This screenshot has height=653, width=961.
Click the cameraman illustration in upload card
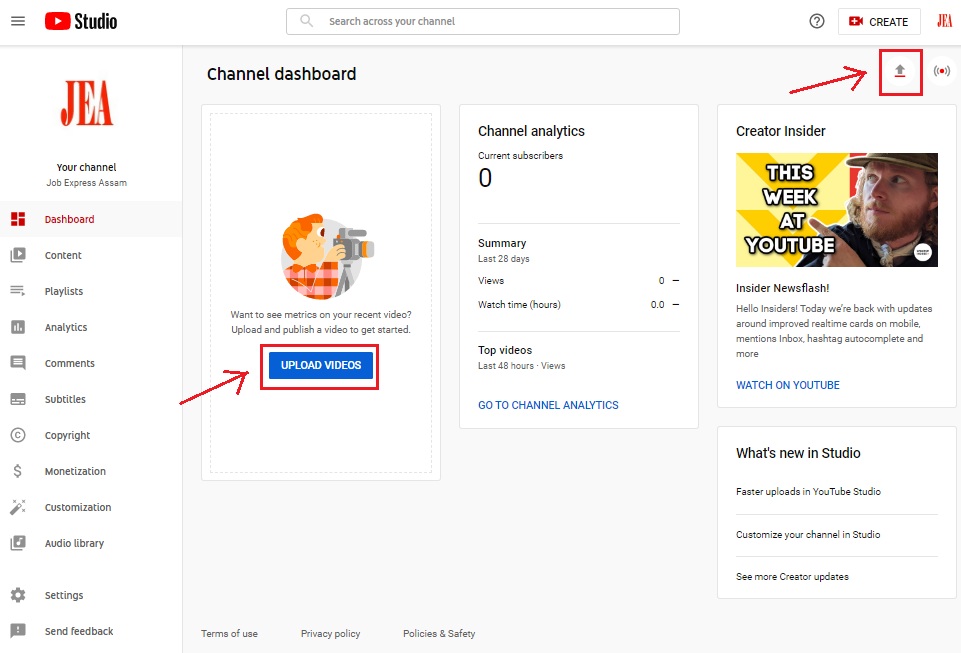(x=326, y=257)
